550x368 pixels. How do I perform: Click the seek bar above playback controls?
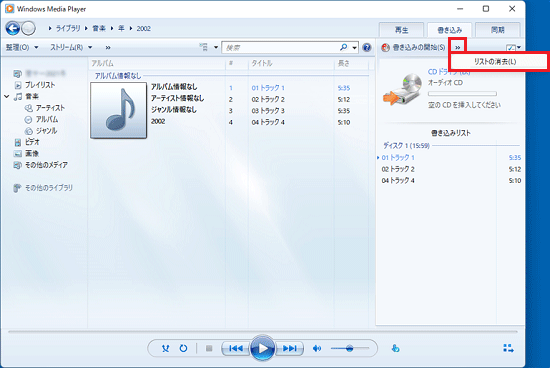coord(263,331)
